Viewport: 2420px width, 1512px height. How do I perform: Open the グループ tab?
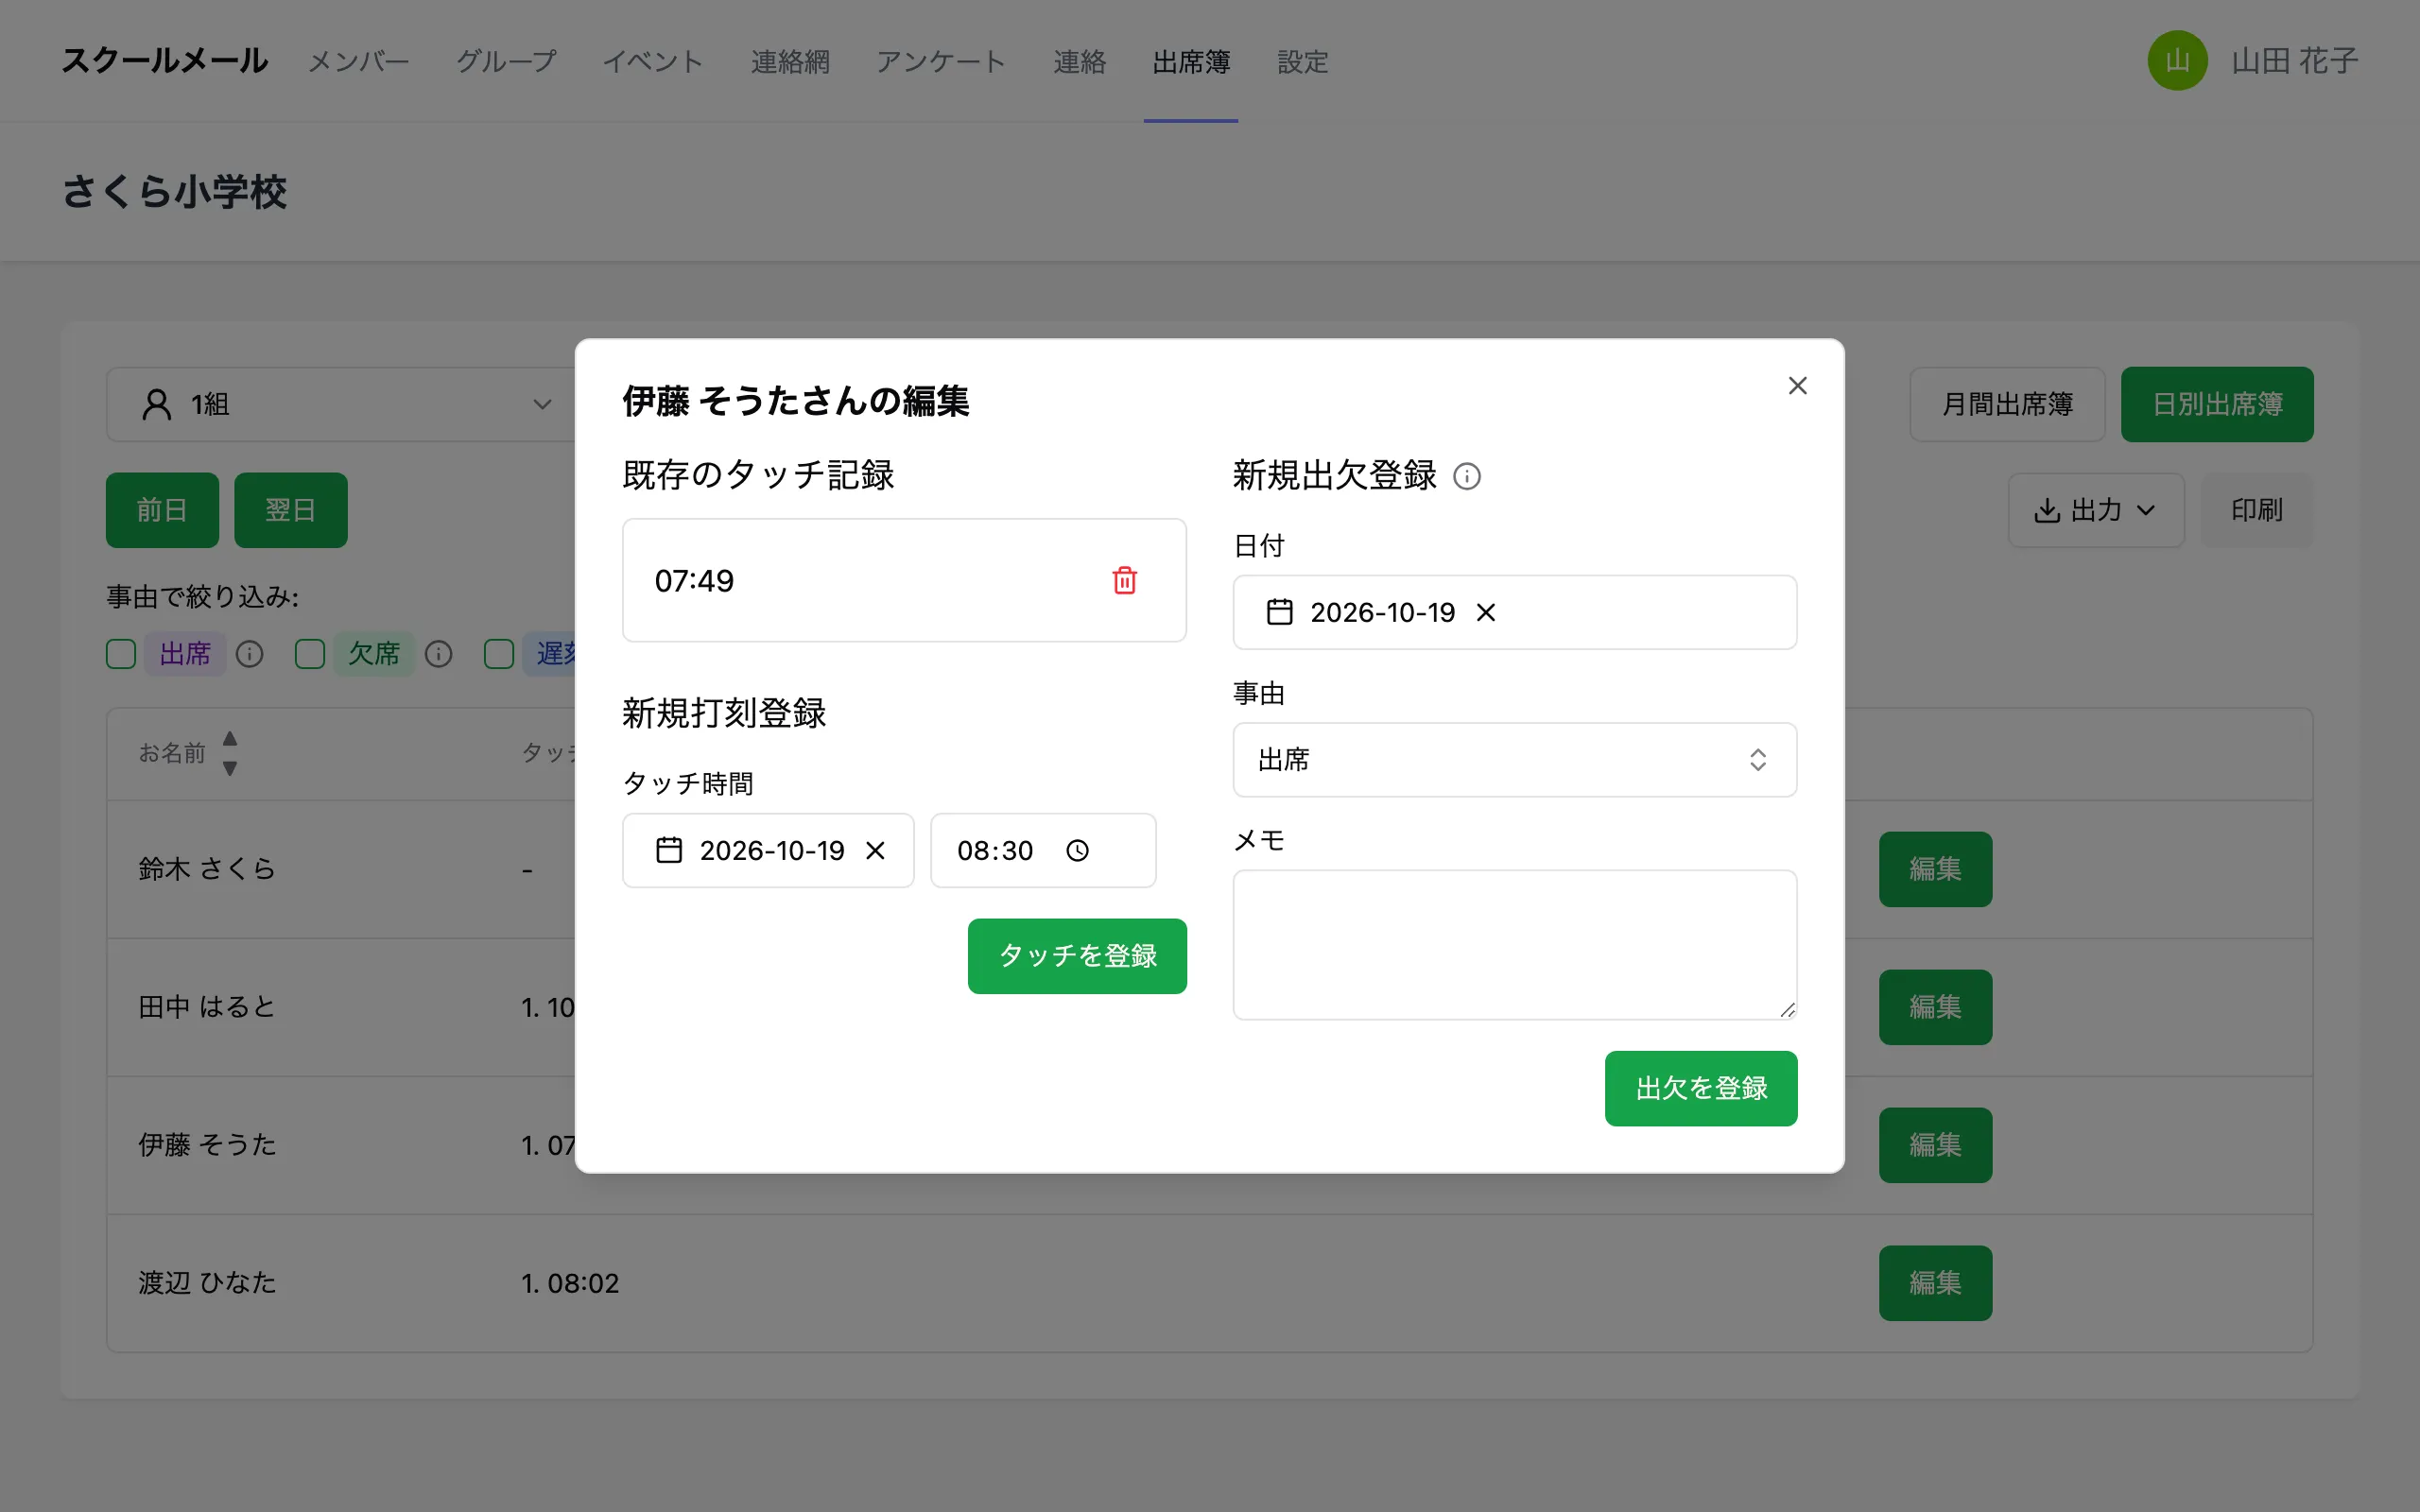(x=506, y=62)
